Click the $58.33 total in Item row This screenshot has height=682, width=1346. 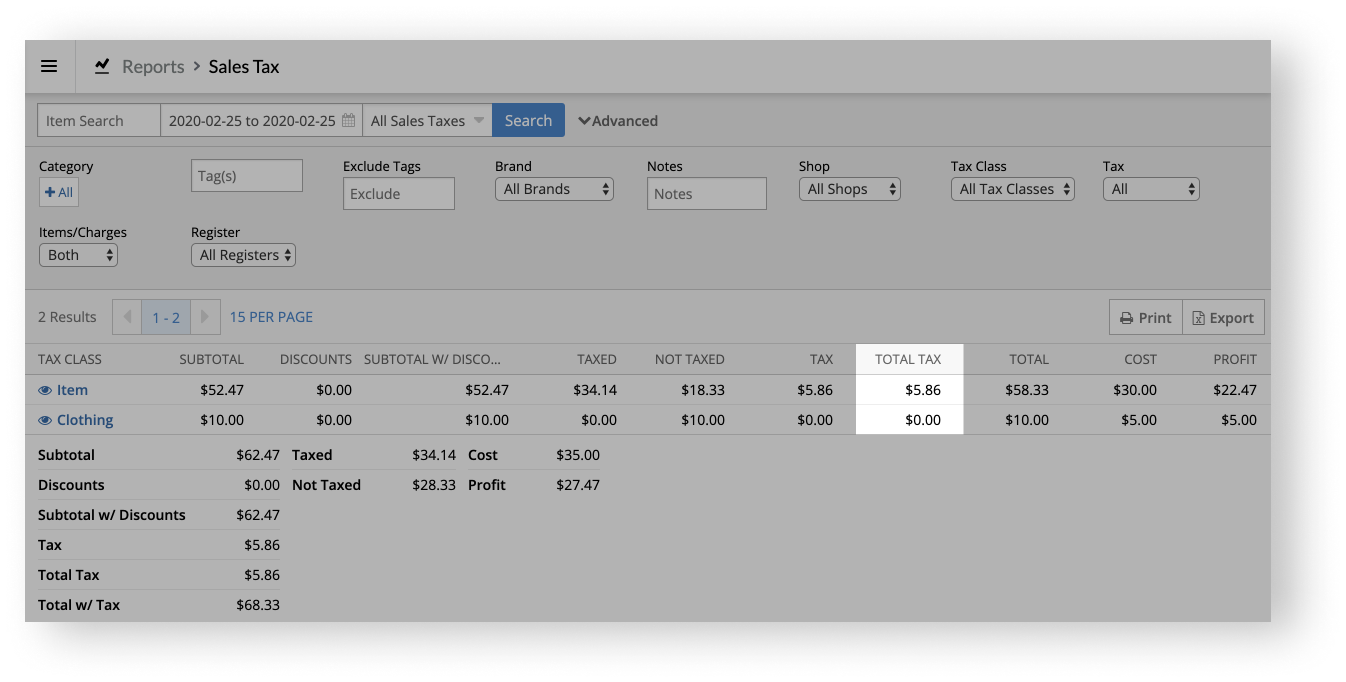click(1027, 390)
